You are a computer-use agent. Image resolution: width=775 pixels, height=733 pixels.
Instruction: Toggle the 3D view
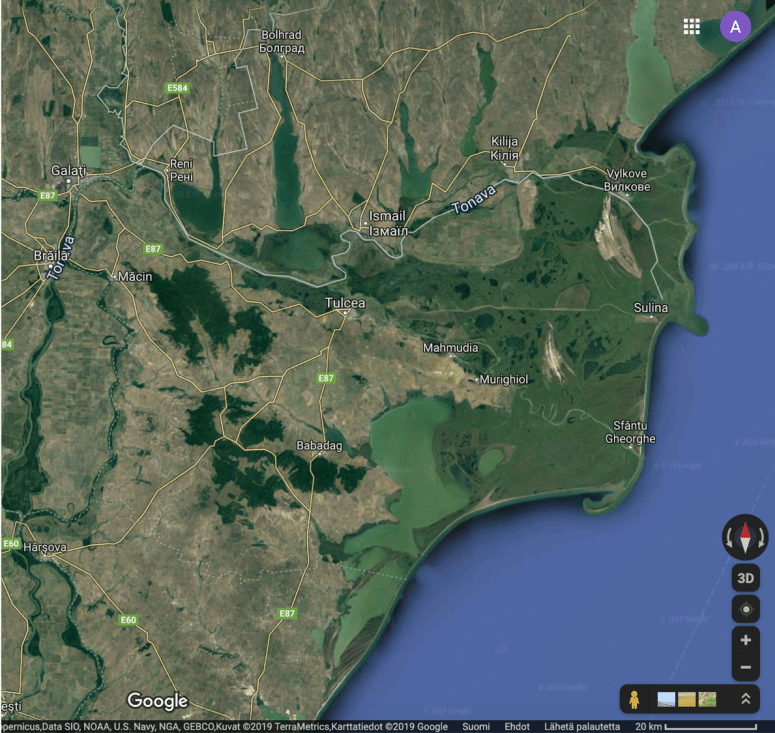pos(745,578)
